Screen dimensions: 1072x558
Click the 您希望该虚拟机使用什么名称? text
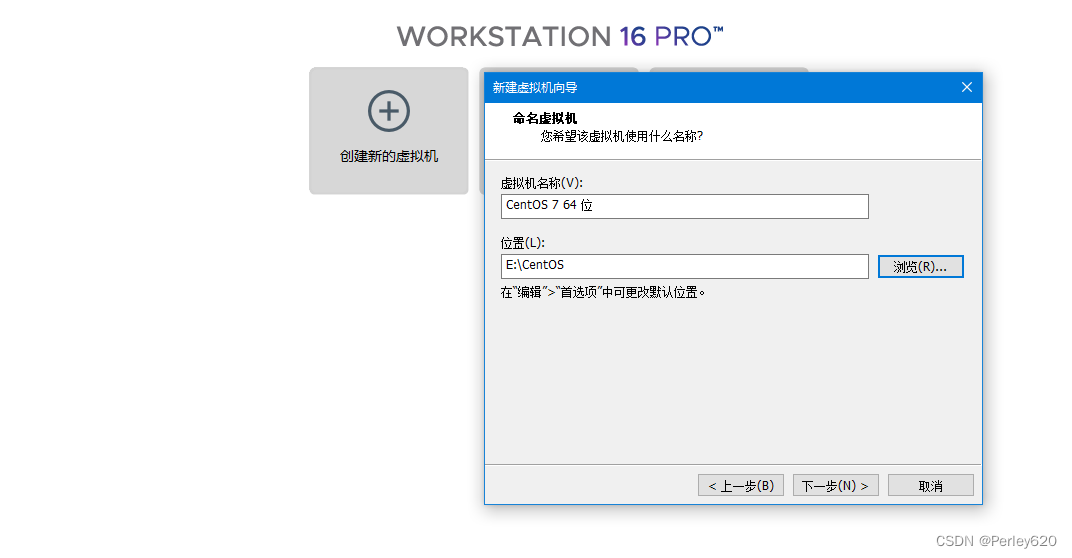(x=621, y=136)
